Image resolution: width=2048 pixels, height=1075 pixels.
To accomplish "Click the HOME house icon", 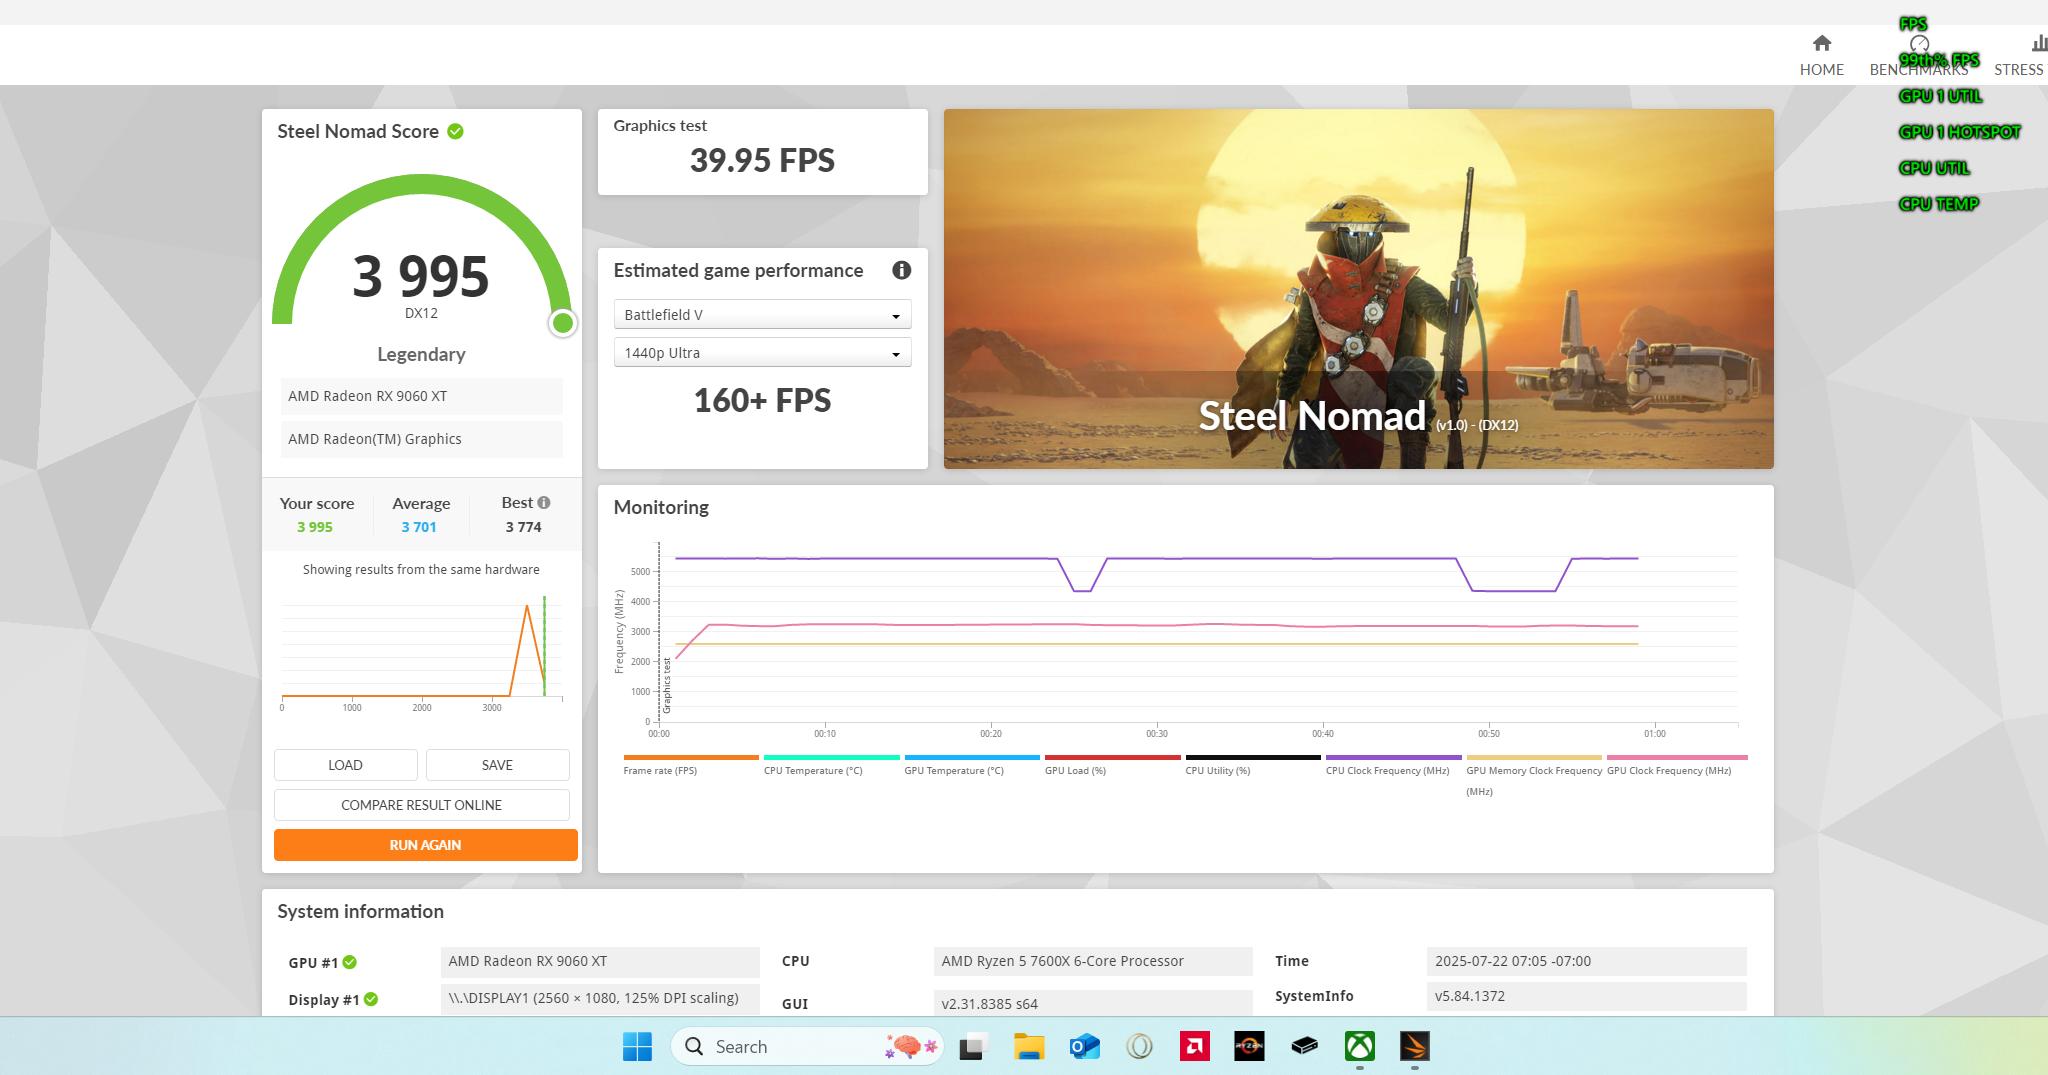I will click(x=1822, y=43).
